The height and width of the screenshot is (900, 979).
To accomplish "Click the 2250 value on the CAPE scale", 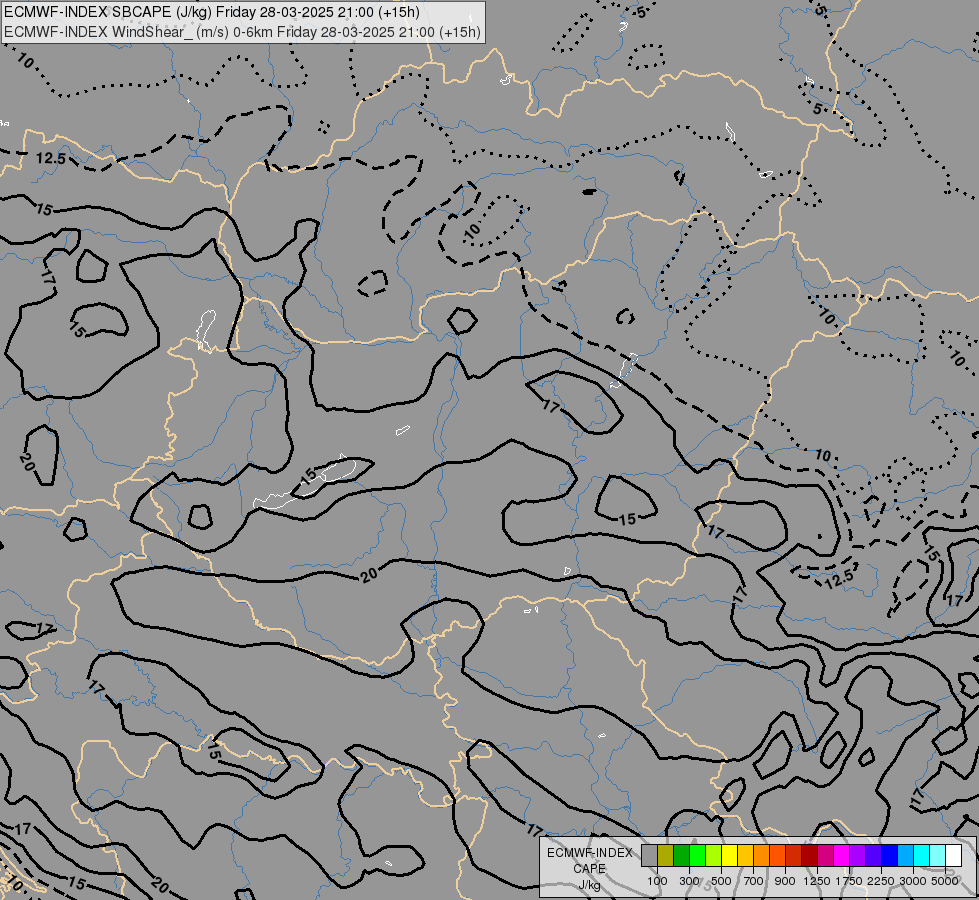I will coord(881,881).
